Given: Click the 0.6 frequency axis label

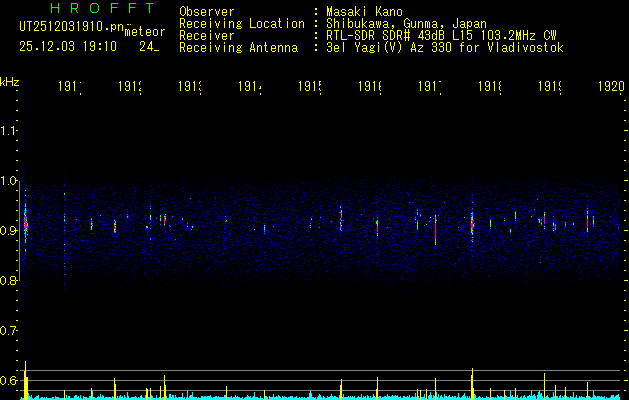Looking at the screenshot, I should [8, 380].
